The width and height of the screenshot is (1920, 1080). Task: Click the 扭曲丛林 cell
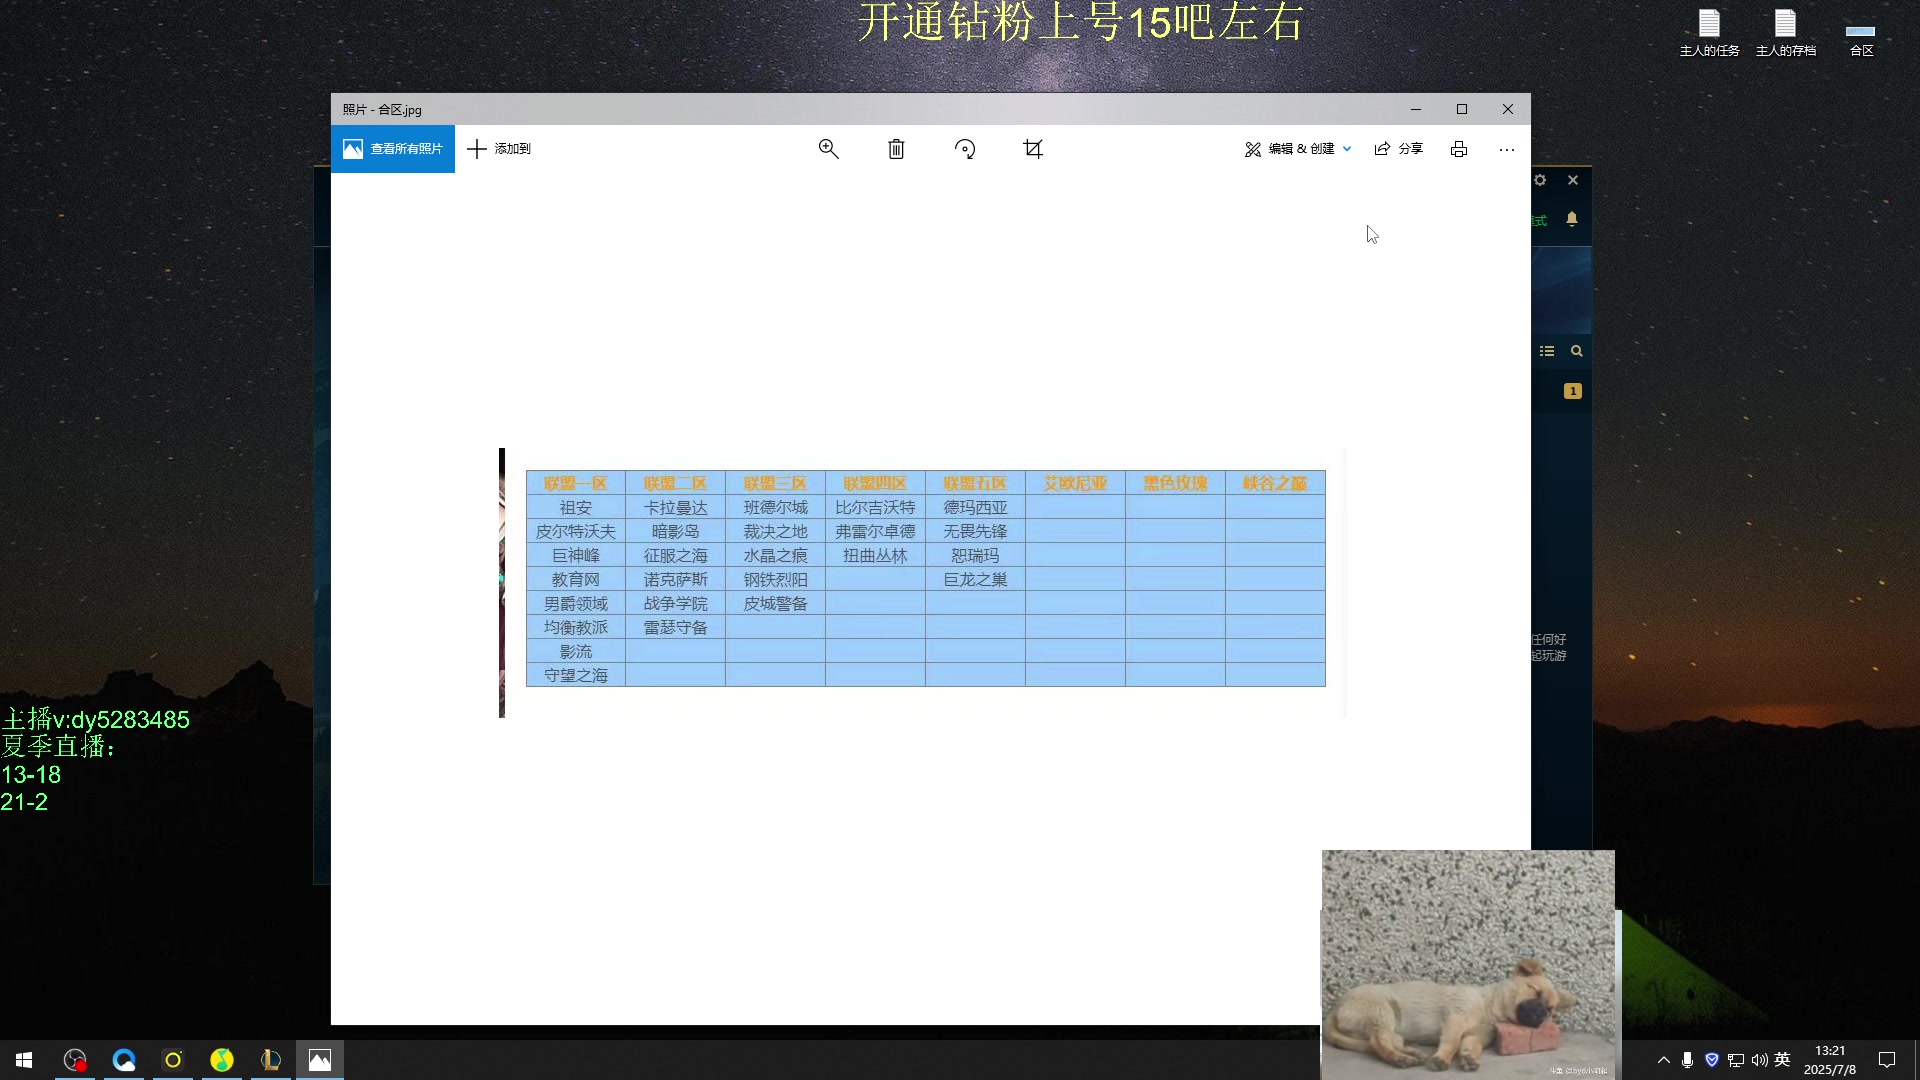tap(876, 556)
